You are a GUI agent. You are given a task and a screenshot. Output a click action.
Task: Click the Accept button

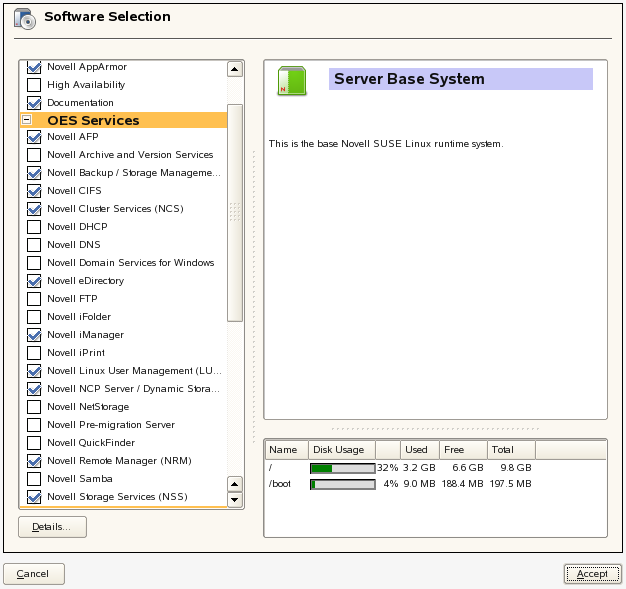click(x=592, y=574)
